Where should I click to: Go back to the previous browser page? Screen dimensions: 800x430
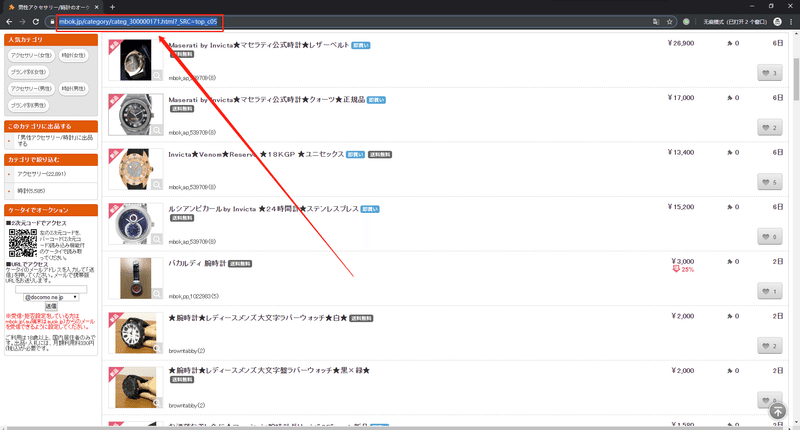click(x=9, y=21)
